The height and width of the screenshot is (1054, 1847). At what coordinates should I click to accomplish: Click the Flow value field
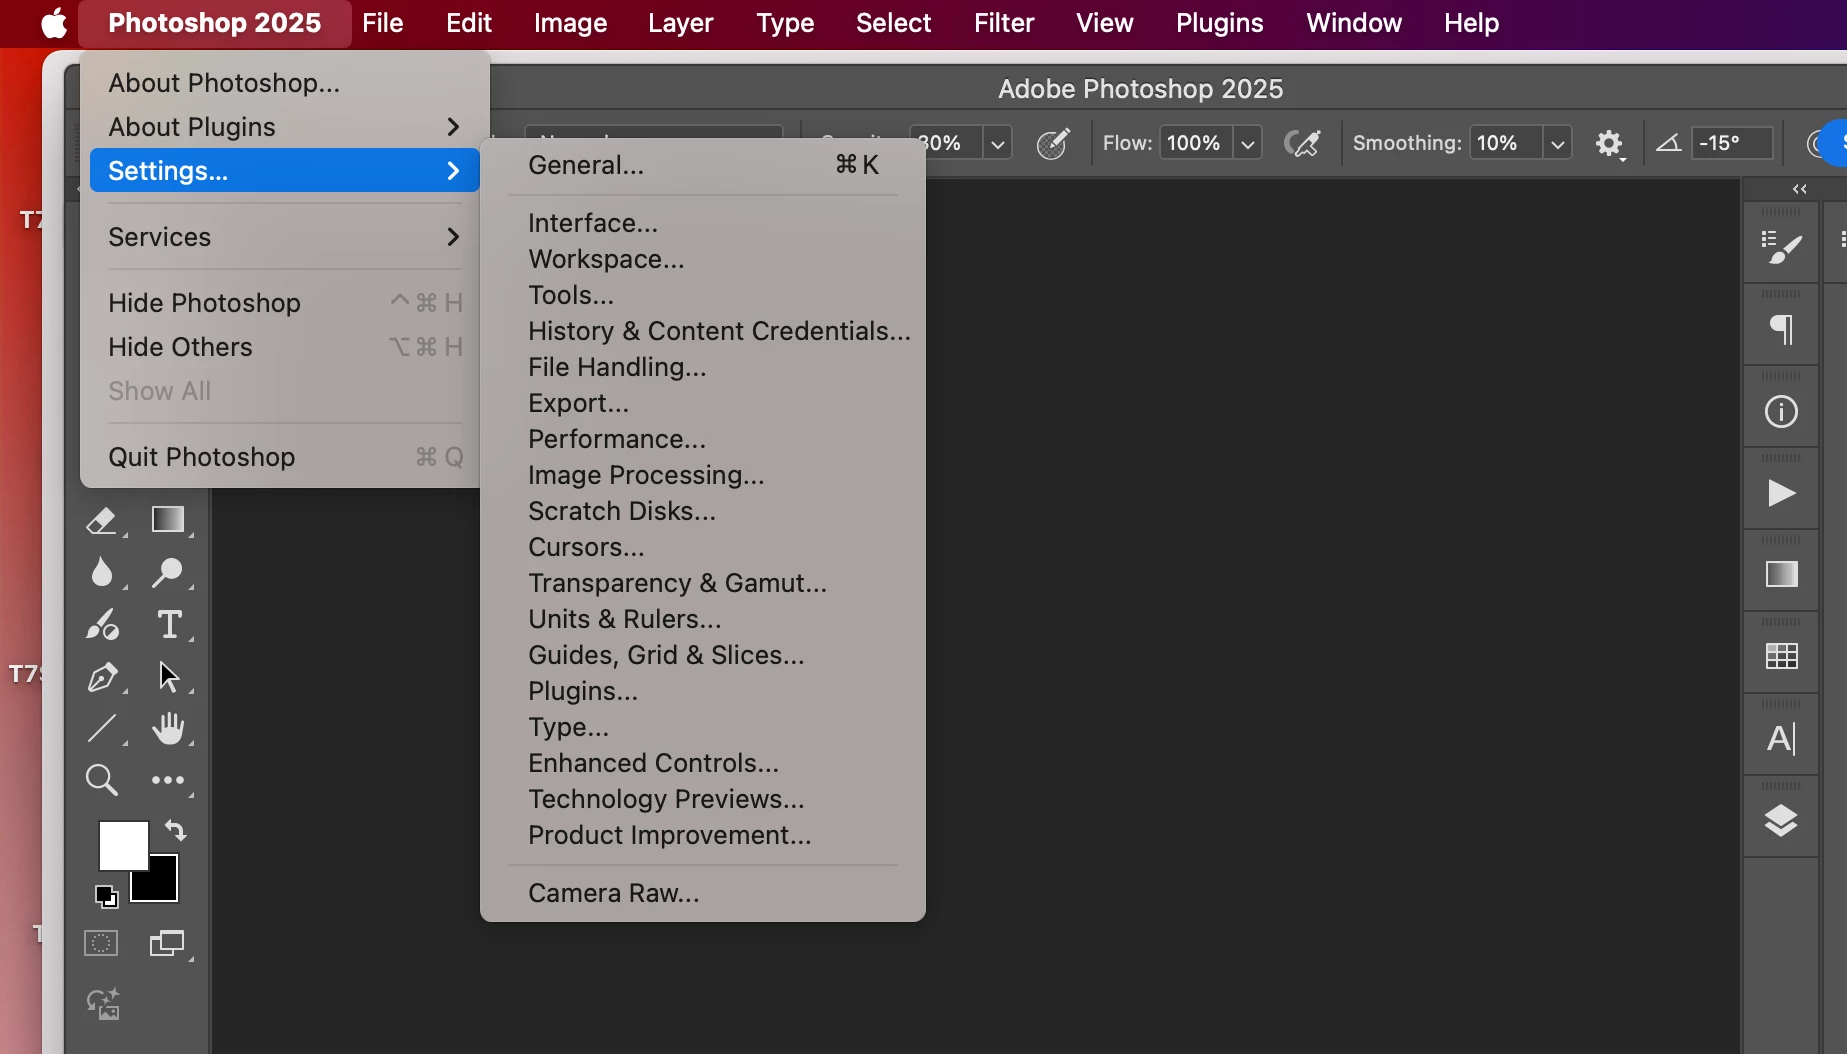1195,143
